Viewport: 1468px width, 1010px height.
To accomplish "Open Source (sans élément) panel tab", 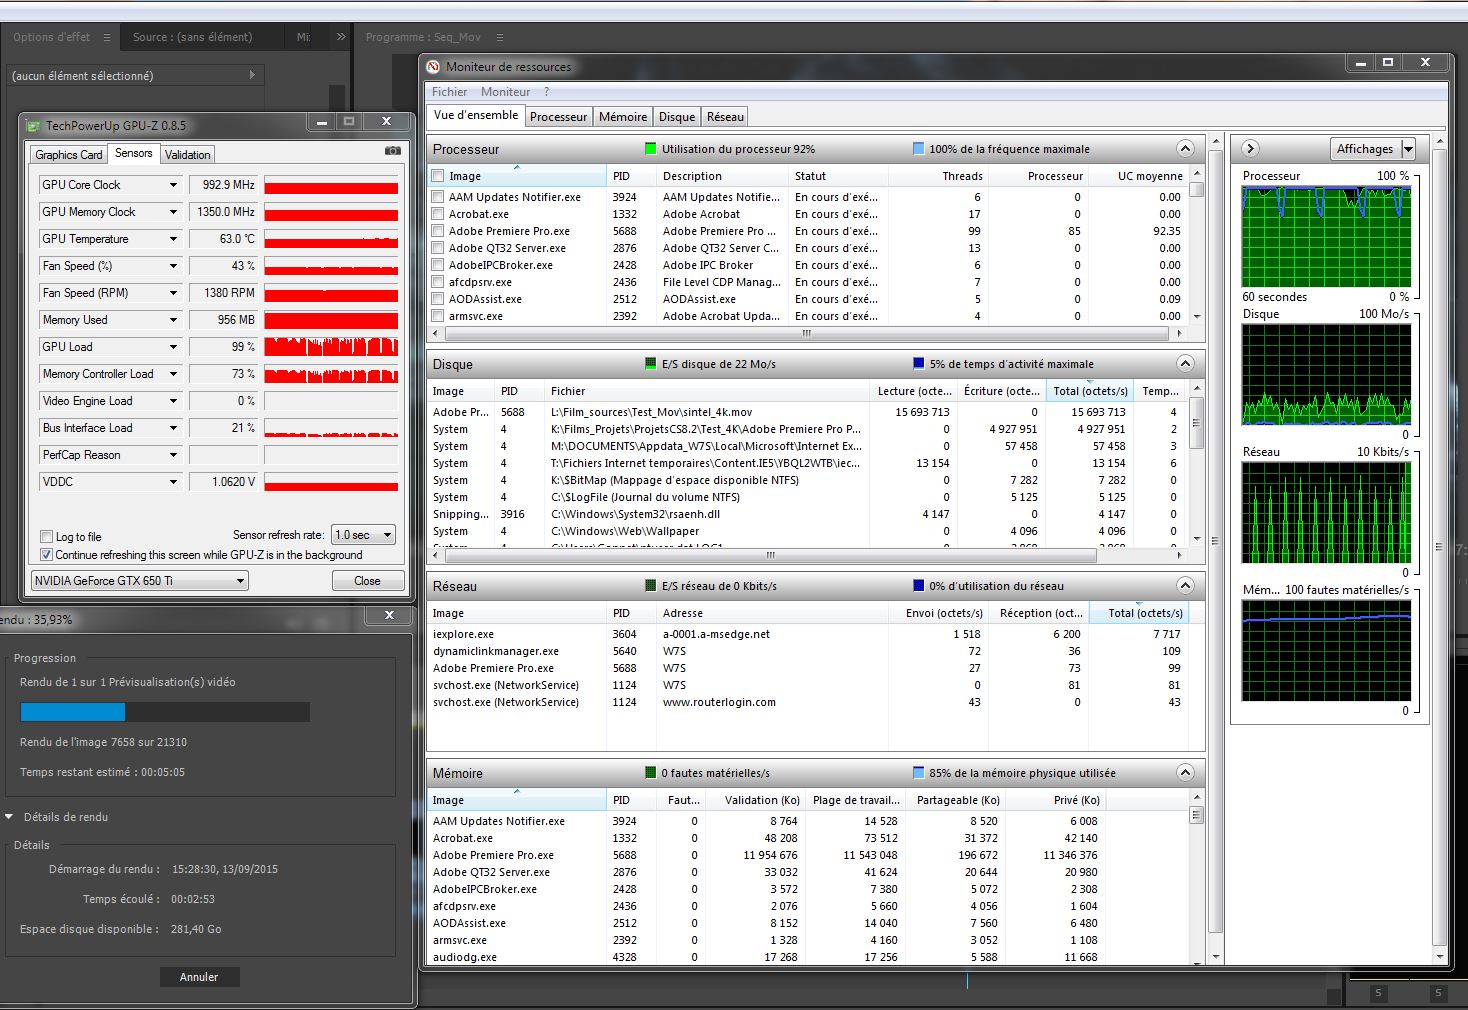I will 193,37.
